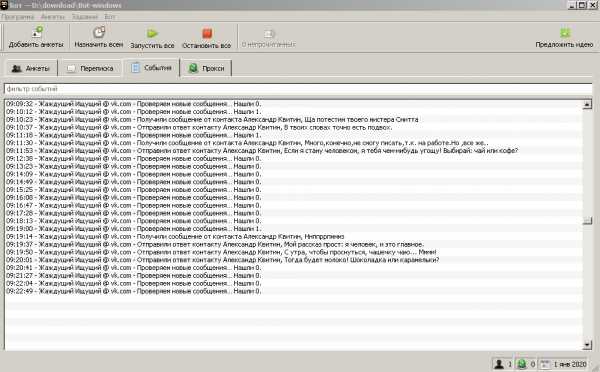Click the green proxy globe in status bar
Viewport: 600px width, 372px height.
[522, 364]
